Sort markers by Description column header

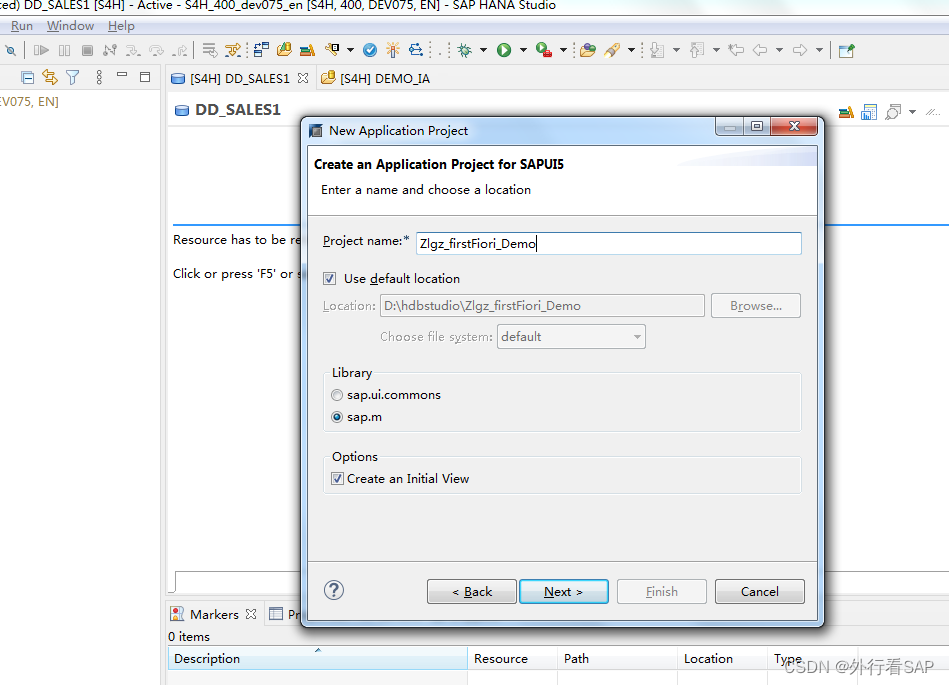click(x=318, y=658)
